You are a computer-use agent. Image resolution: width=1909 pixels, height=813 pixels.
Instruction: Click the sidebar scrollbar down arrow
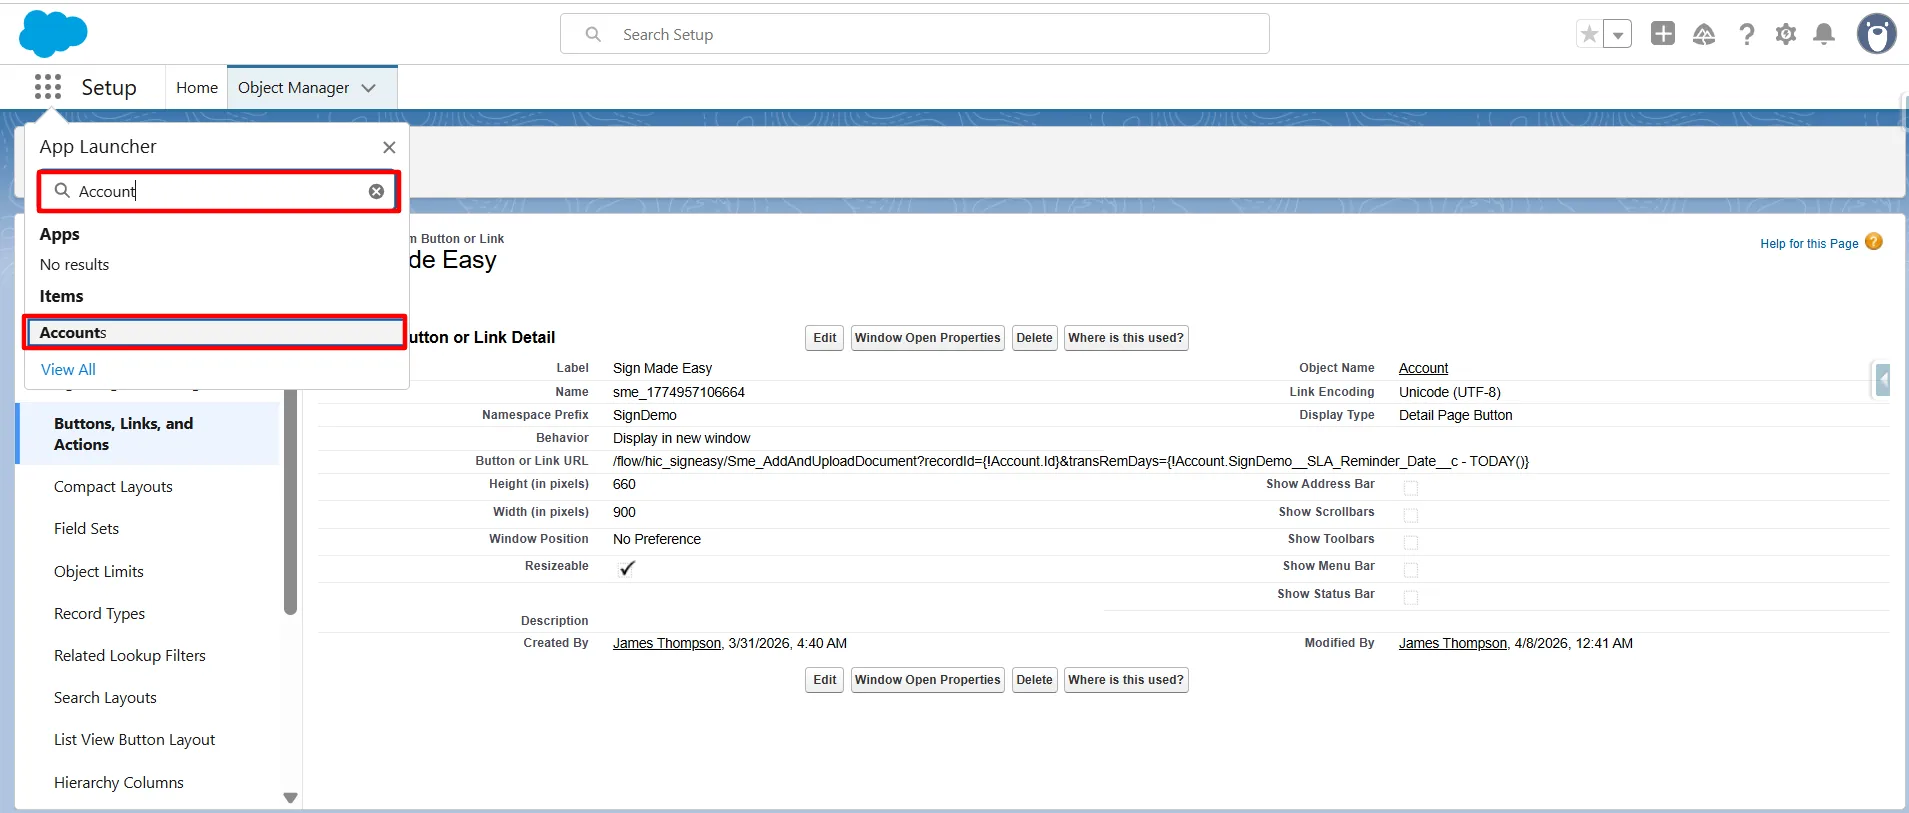click(290, 798)
